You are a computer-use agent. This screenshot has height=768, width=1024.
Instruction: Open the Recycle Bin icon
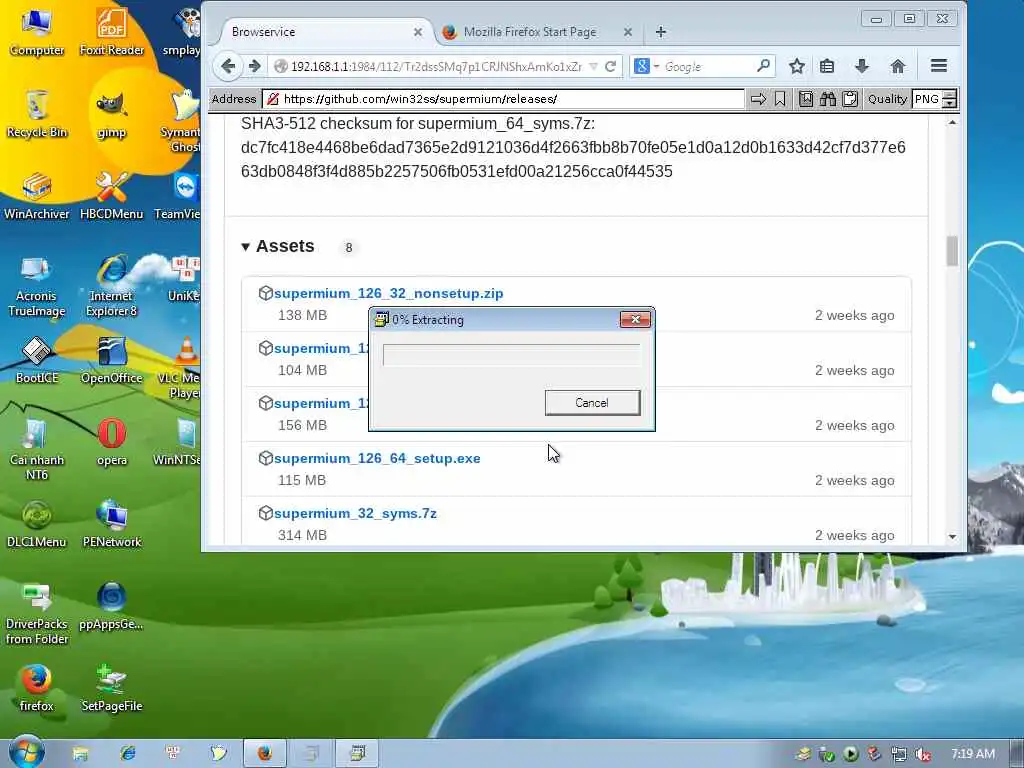37,115
